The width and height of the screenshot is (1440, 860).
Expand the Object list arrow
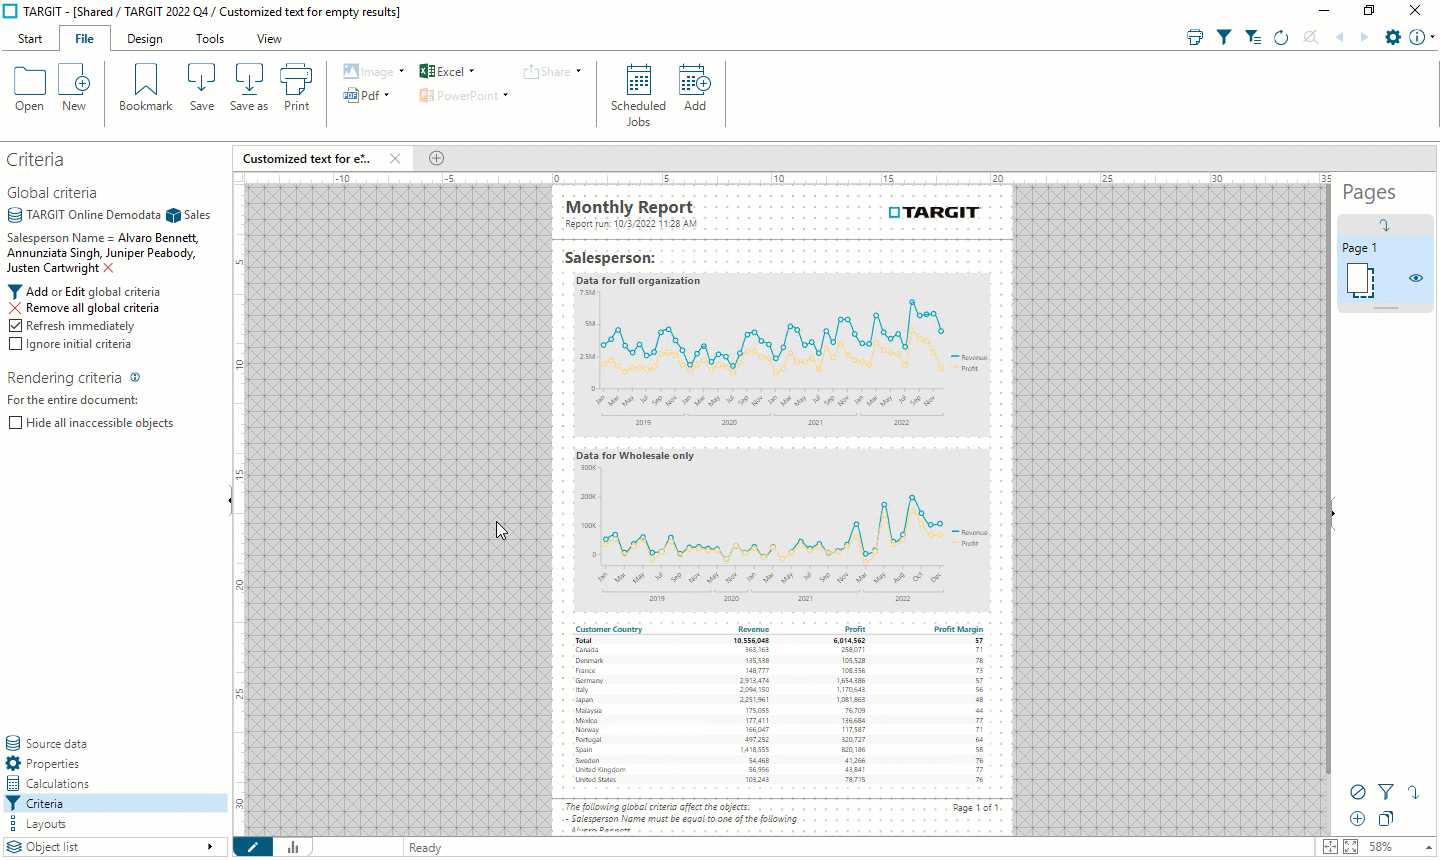click(x=210, y=847)
